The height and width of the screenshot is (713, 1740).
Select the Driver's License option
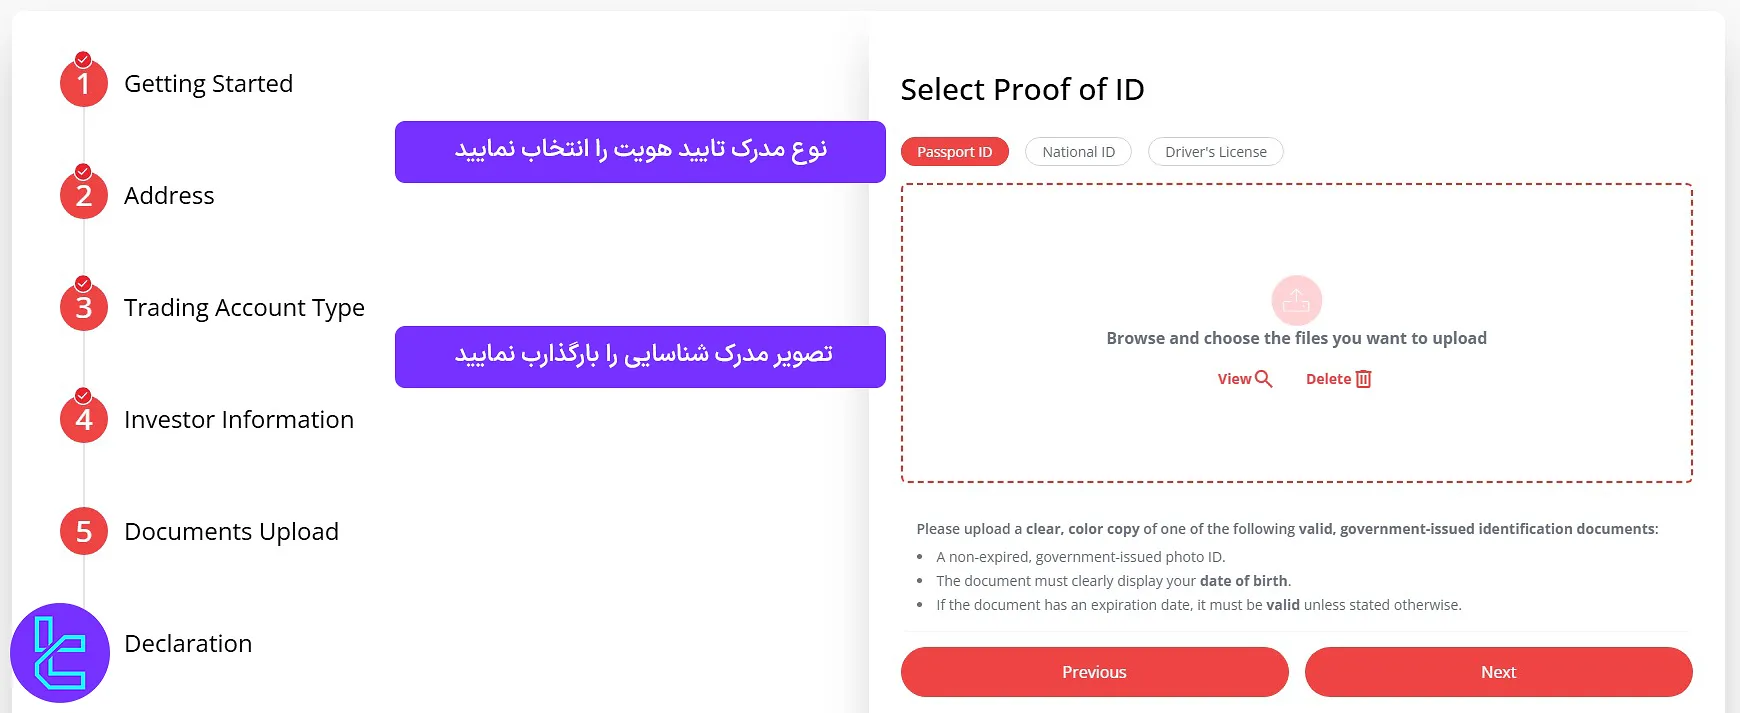tap(1215, 151)
